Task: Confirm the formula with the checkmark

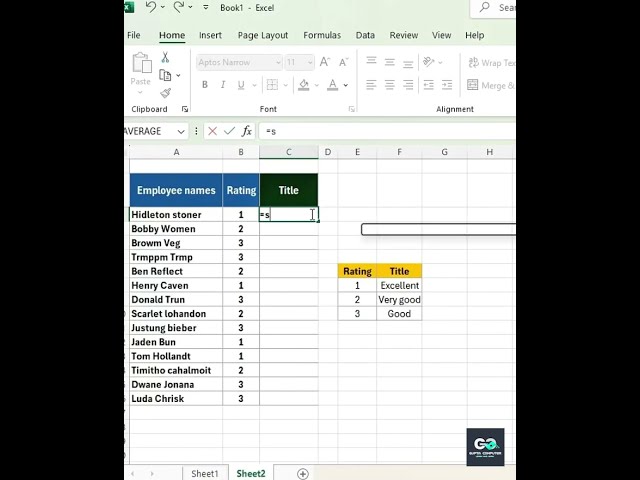Action: pos(229,131)
